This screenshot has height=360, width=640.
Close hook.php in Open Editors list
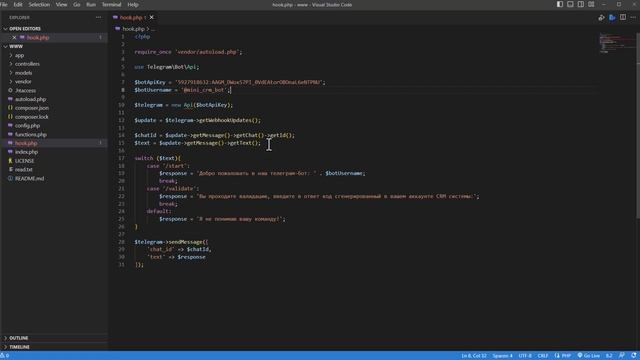pyautogui.click(x=14, y=38)
